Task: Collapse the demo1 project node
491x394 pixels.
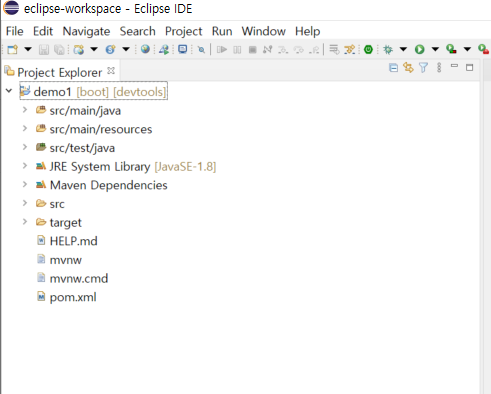Action: [9, 91]
